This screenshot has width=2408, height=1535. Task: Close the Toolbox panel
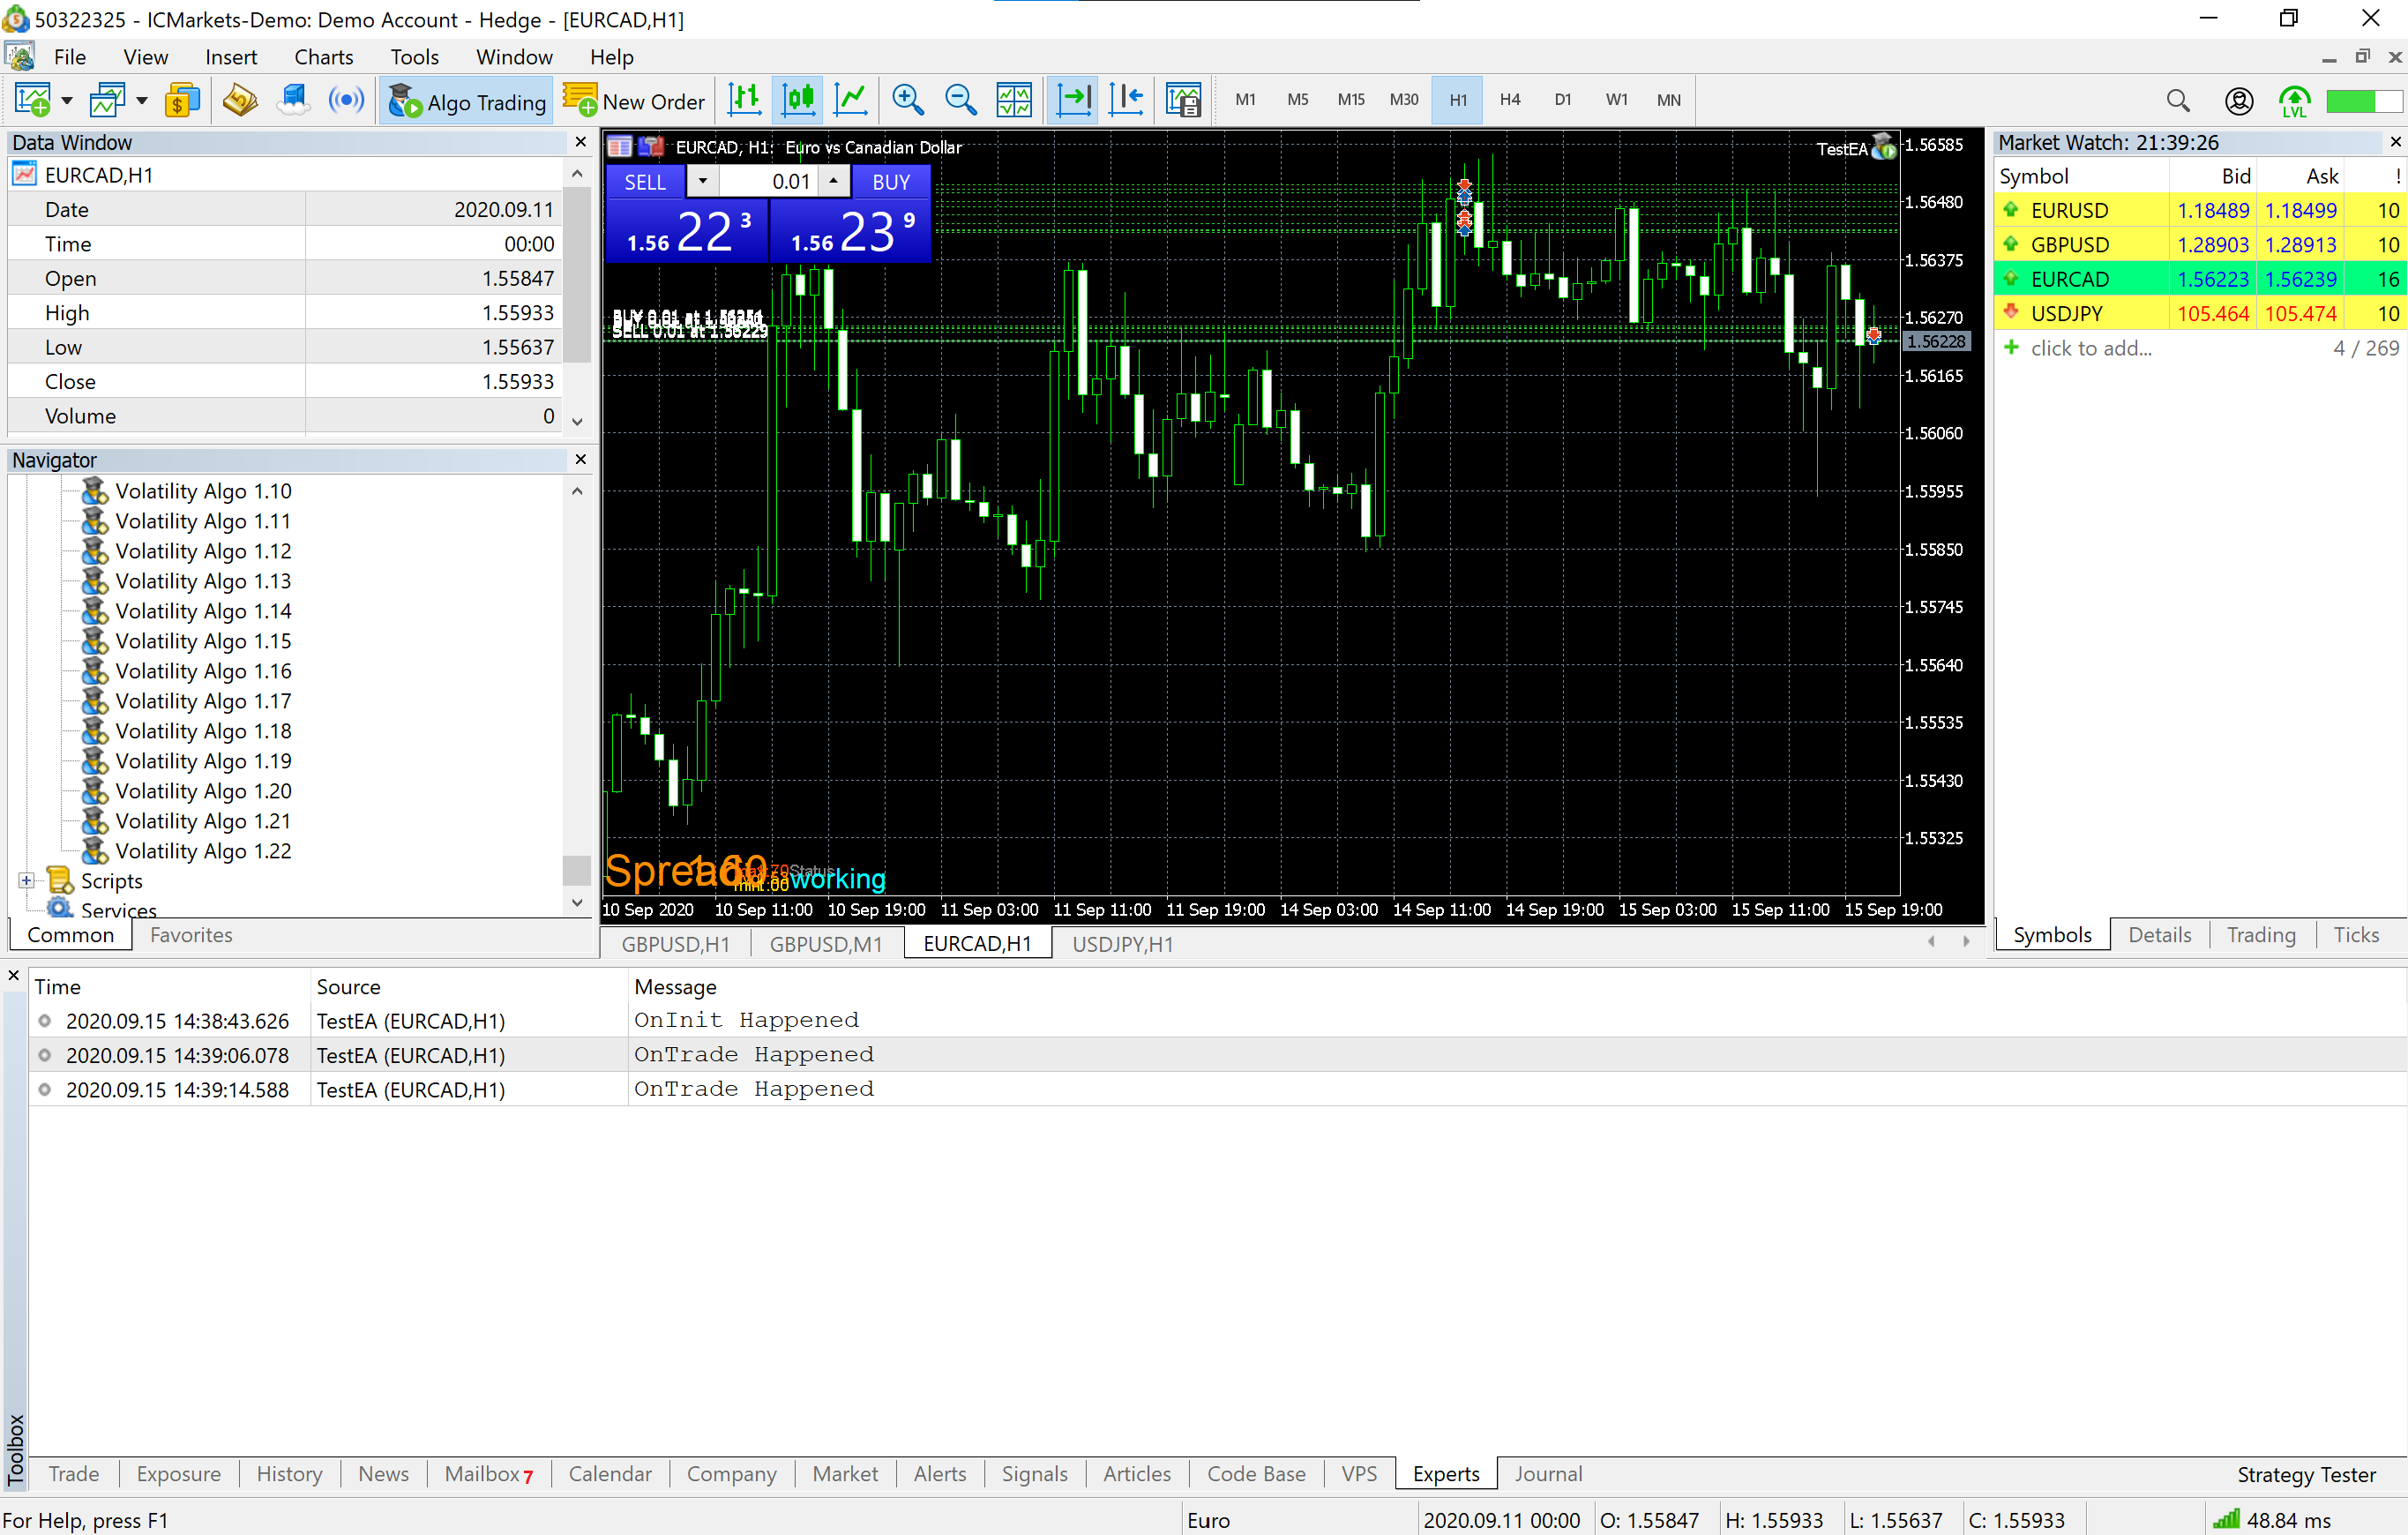14,975
